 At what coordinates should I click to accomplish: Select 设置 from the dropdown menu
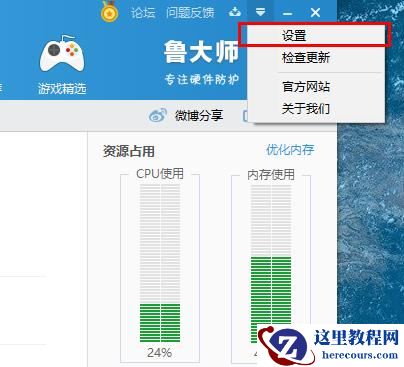[x=316, y=35]
